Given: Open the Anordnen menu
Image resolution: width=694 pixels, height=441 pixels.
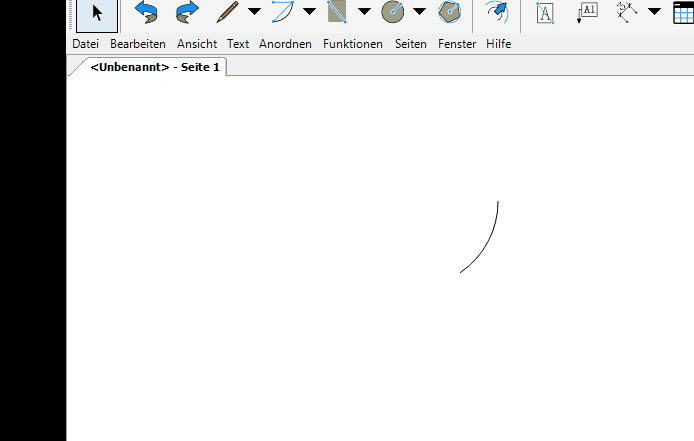Looking at the screenshot, I should pos(285,44).
